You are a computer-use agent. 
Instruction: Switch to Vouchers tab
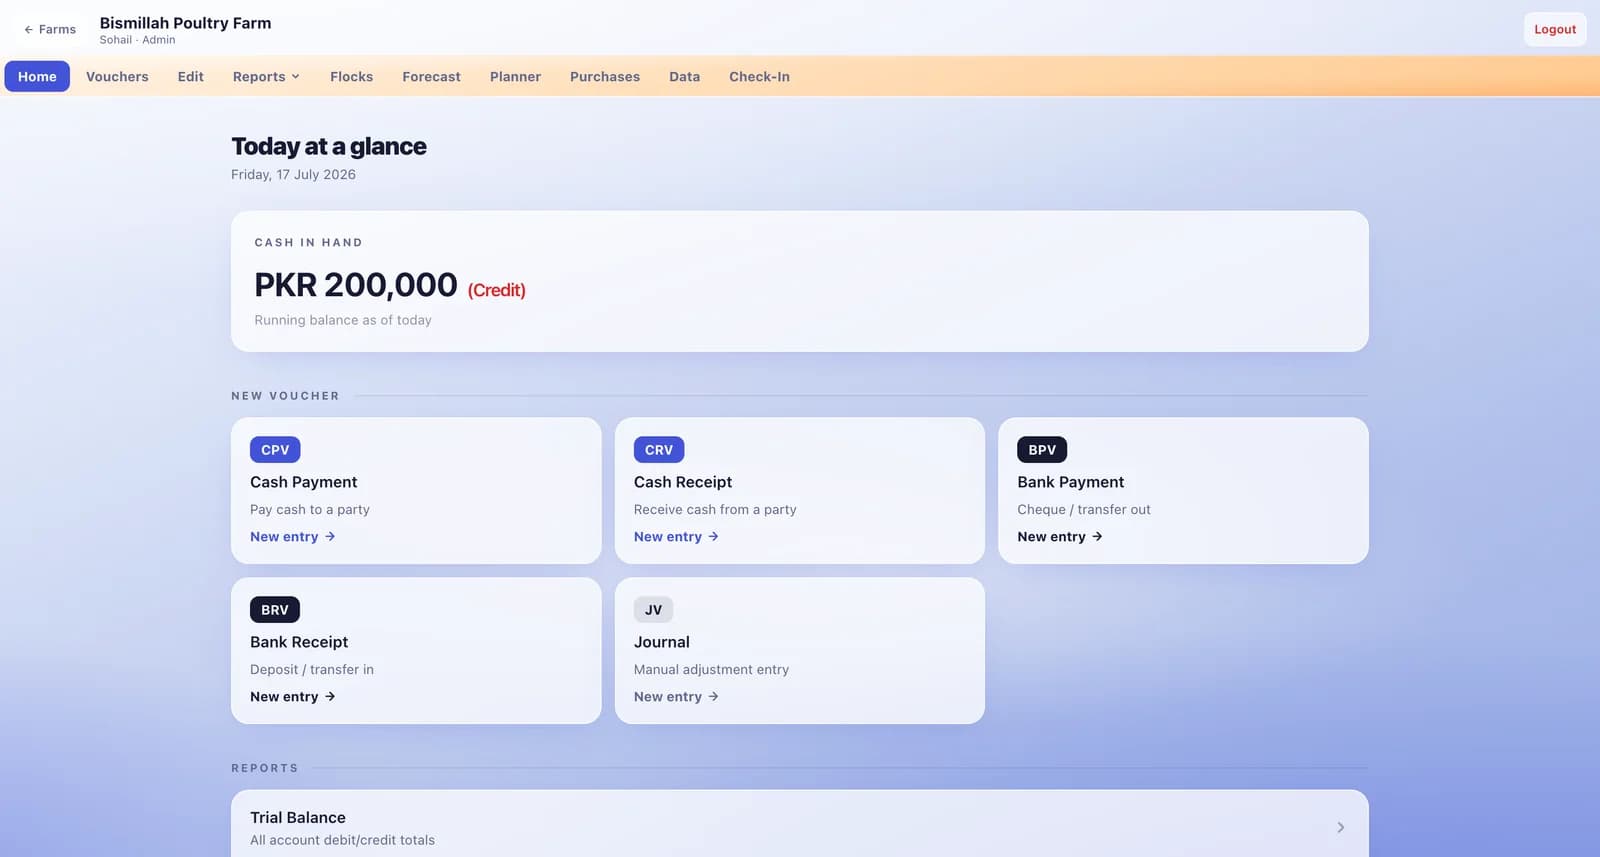(117, 76)
